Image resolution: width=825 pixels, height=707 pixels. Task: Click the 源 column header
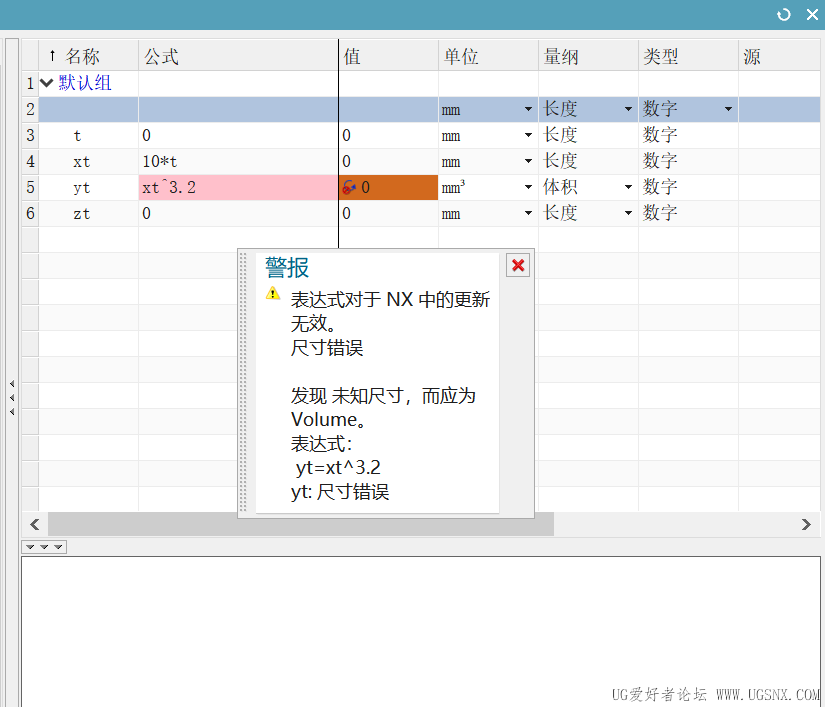[x=780, y=55]
